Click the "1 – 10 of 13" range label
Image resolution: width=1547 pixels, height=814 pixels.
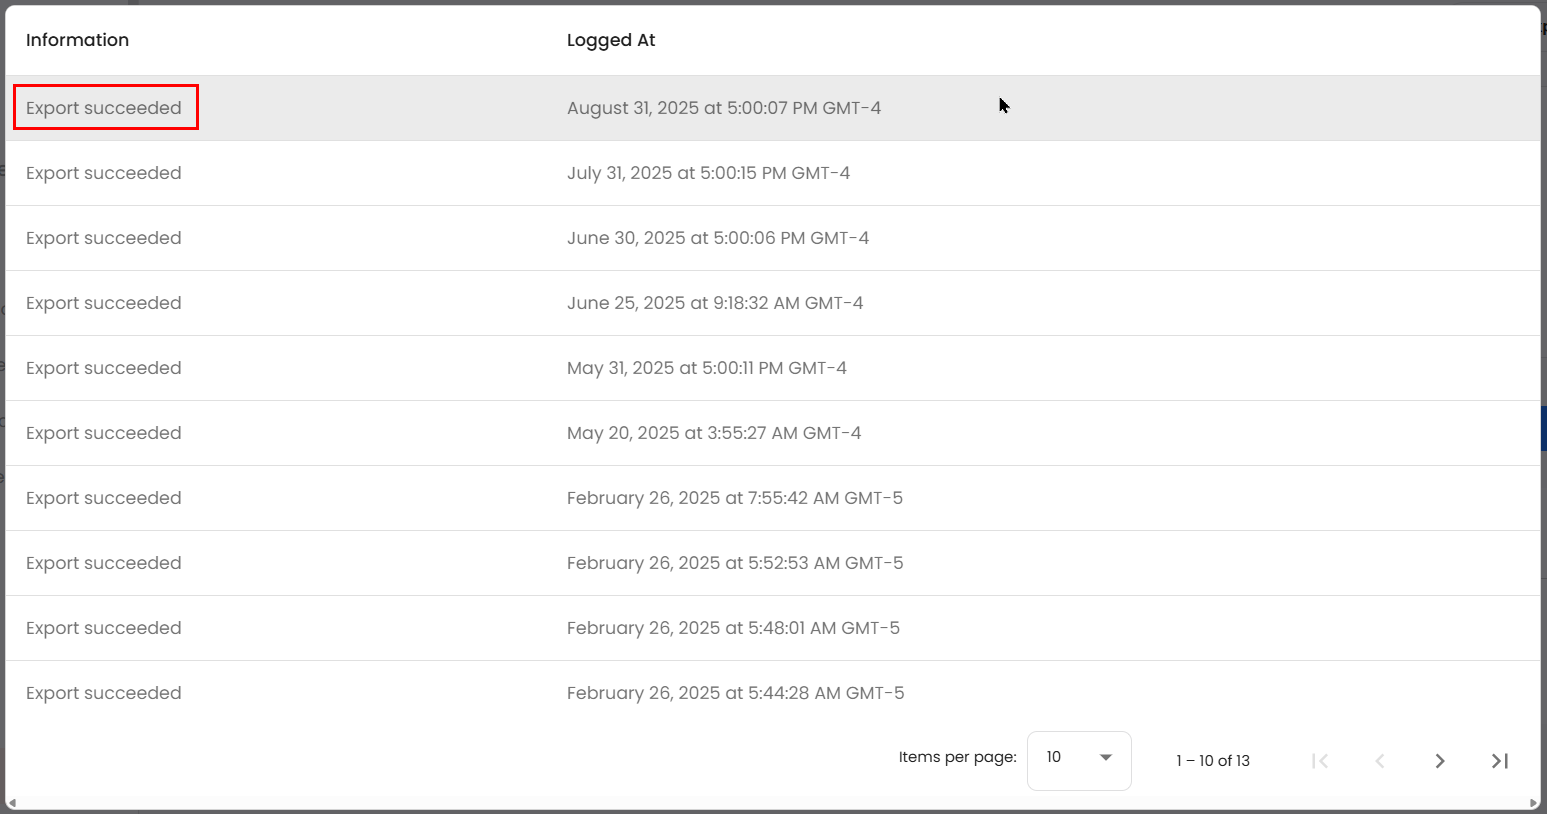pos(1212,761)
